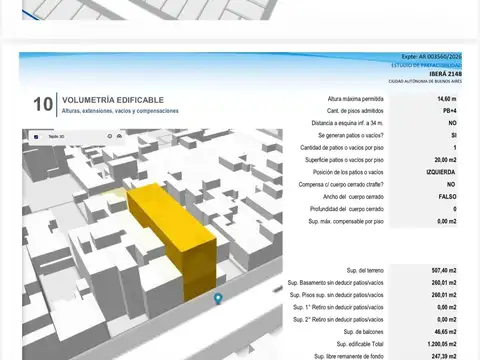Click the 'Tejido 3D' label text
The image size is (480, 360).
56,137
